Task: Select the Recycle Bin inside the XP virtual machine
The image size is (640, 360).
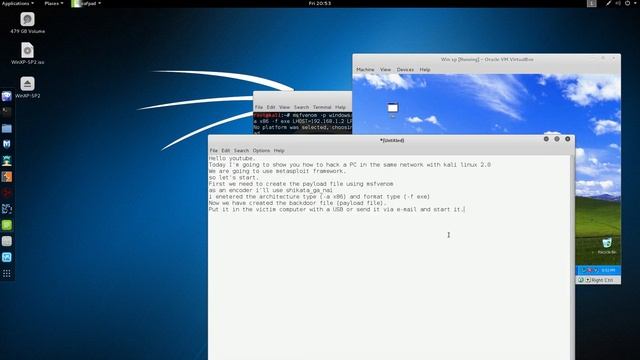Action: point(607,245)
